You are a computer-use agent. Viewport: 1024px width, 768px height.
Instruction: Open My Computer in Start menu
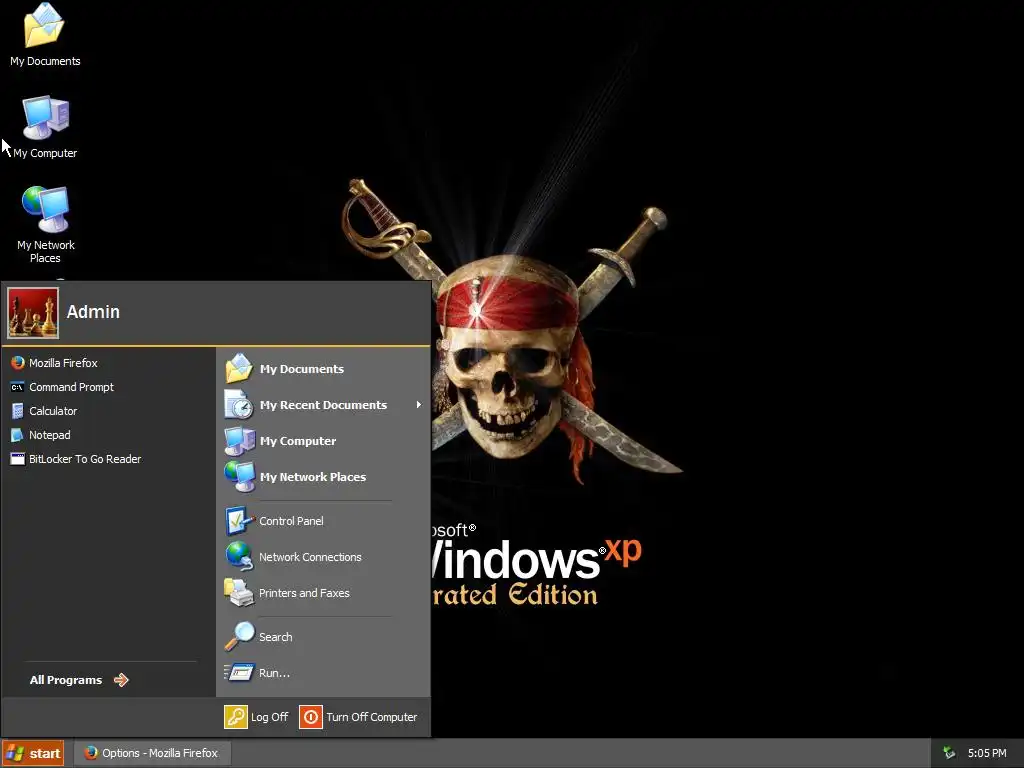click(x=324, y=441)
